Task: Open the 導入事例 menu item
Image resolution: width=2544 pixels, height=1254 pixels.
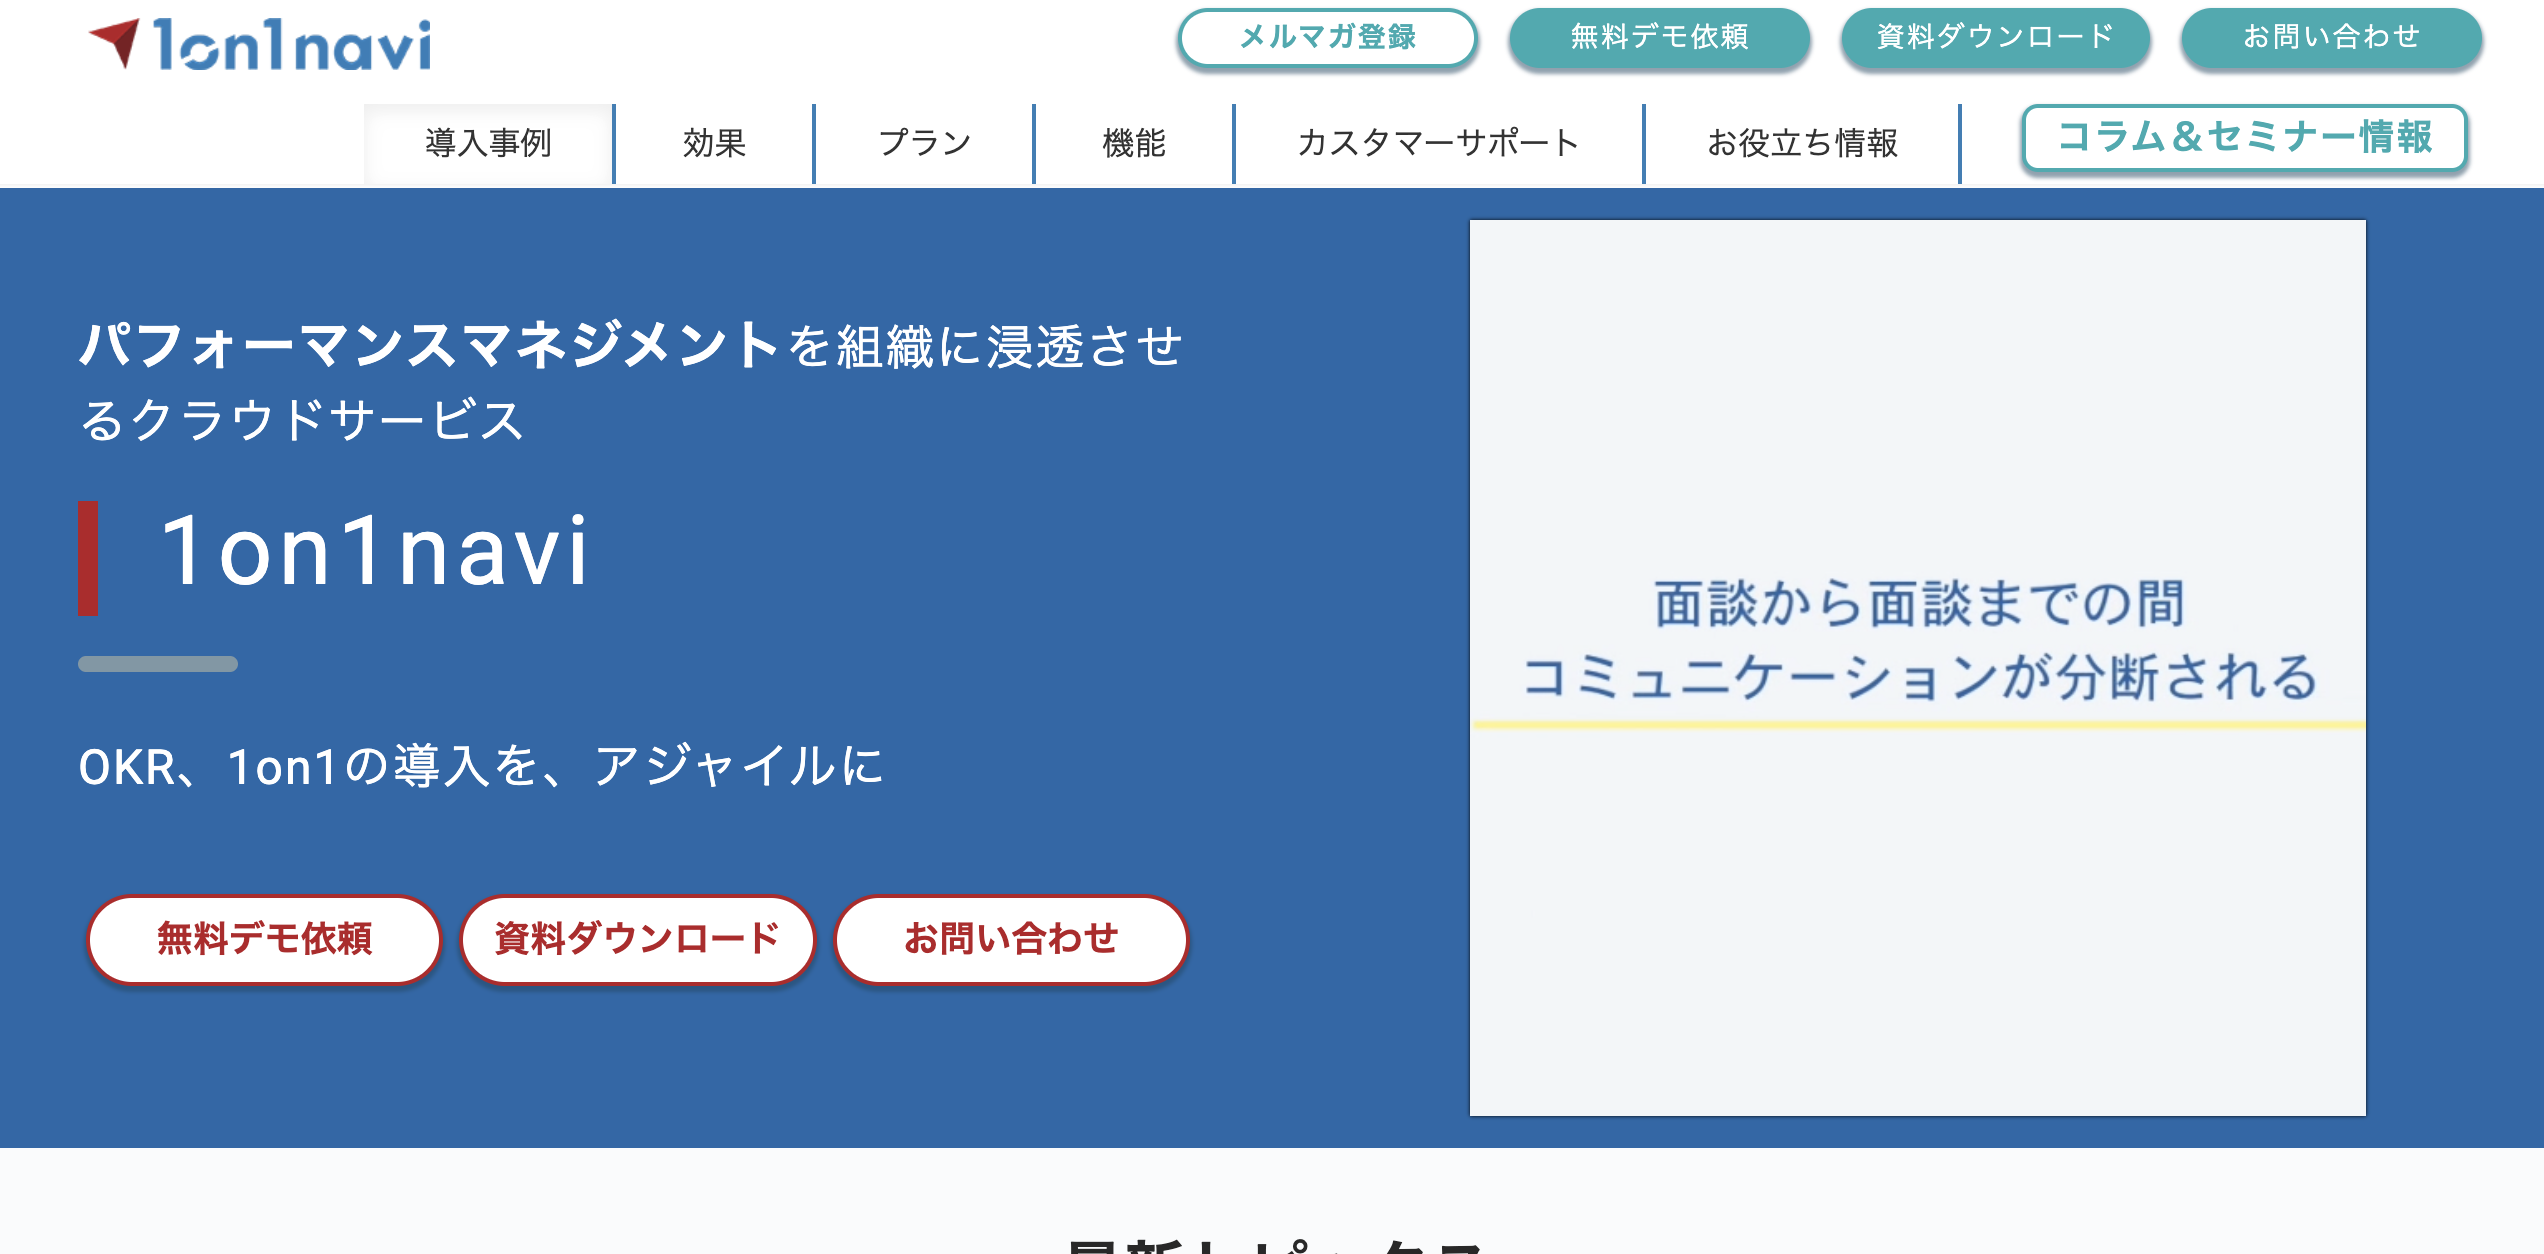Action: [488, 144]
